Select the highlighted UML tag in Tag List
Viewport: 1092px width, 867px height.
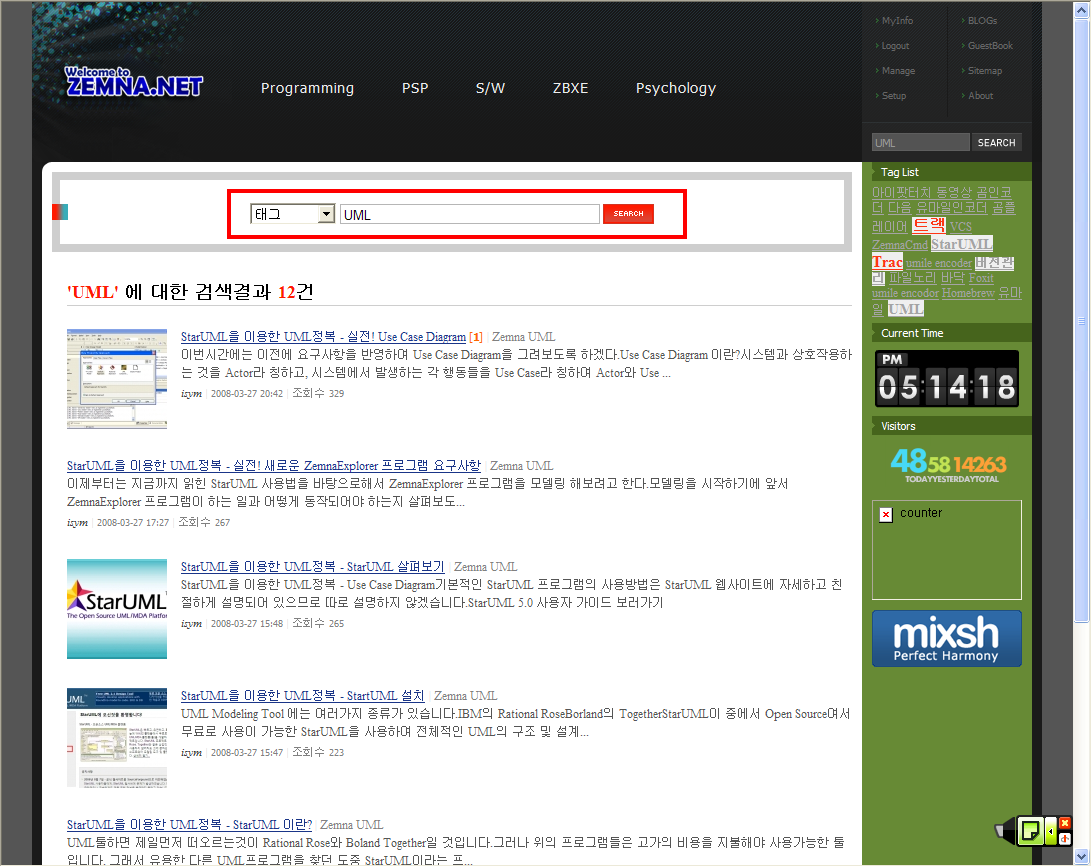tap(906, 309)
